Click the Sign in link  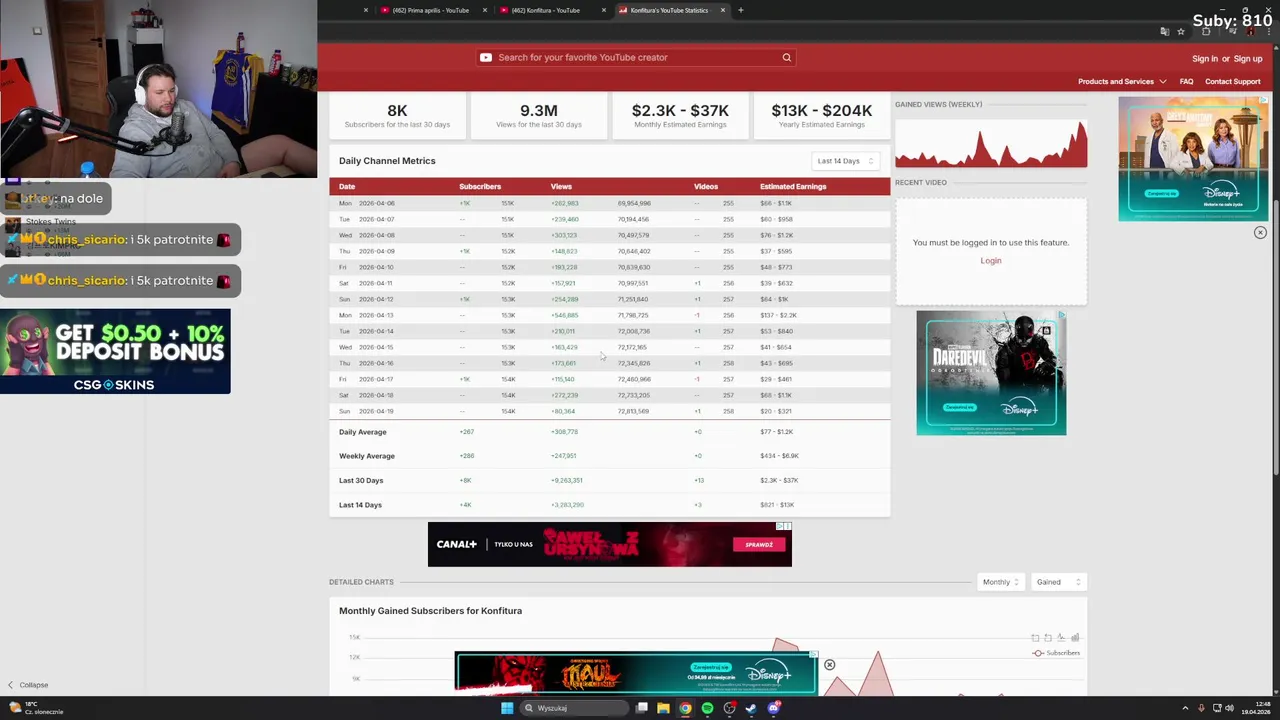(x=1205, y=59)
